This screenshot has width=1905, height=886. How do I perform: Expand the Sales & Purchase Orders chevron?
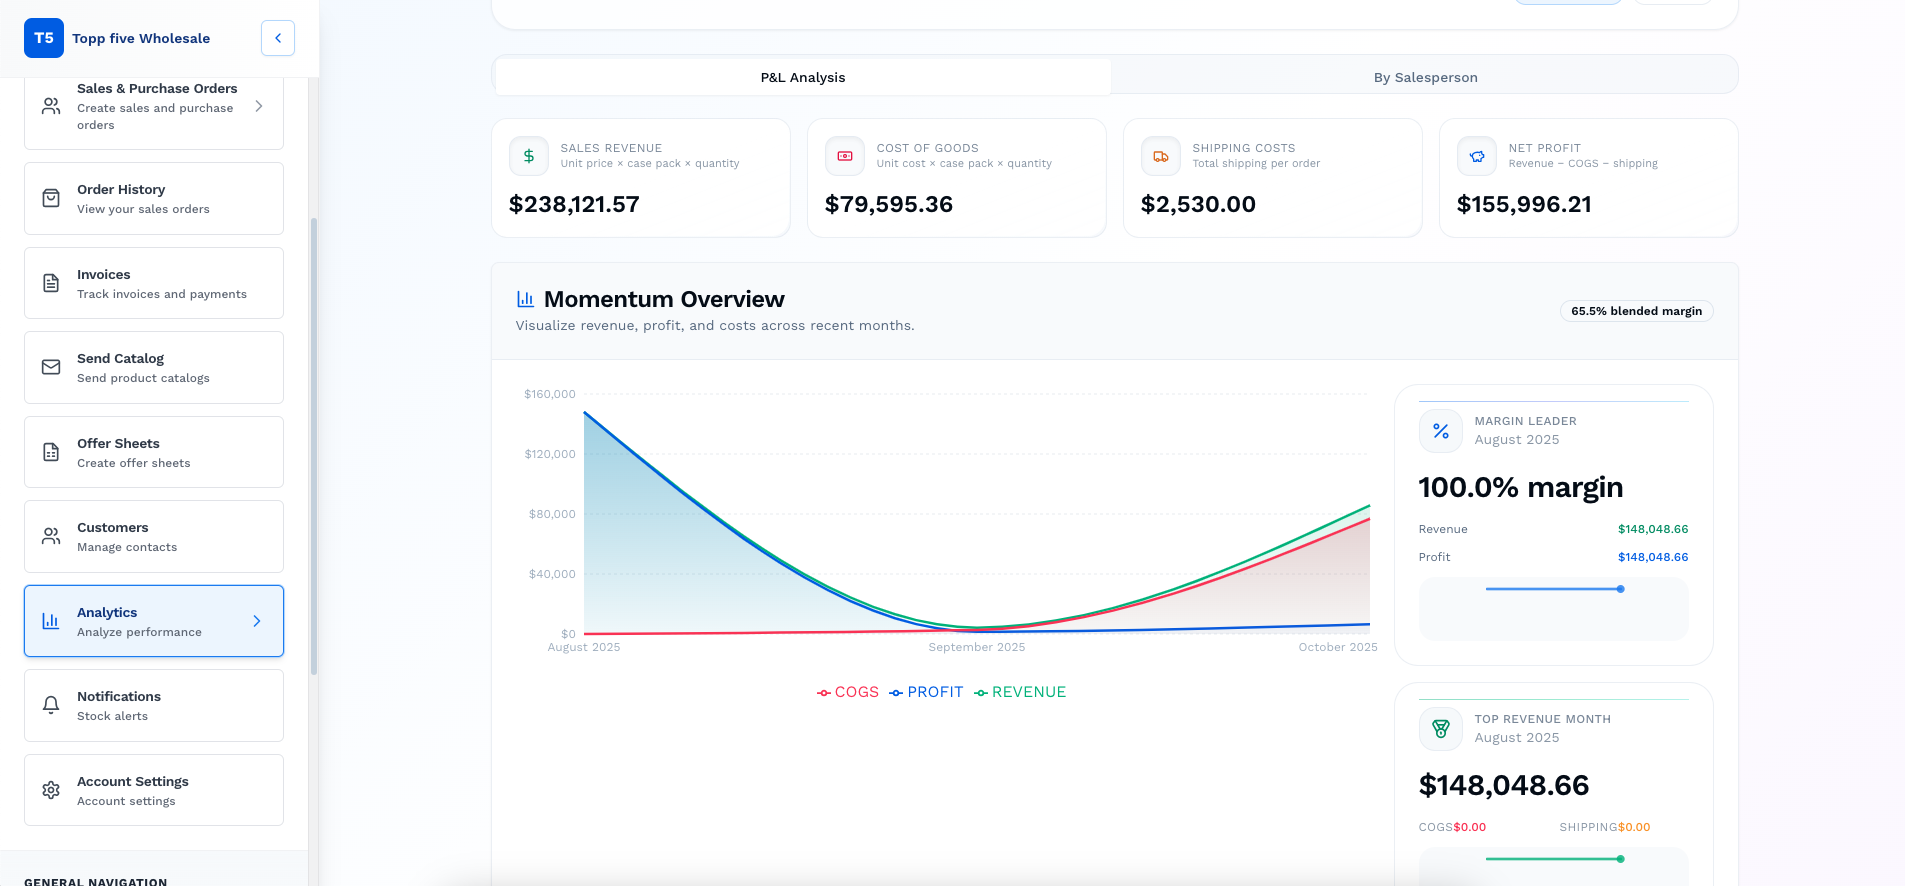tap(259, 106)
